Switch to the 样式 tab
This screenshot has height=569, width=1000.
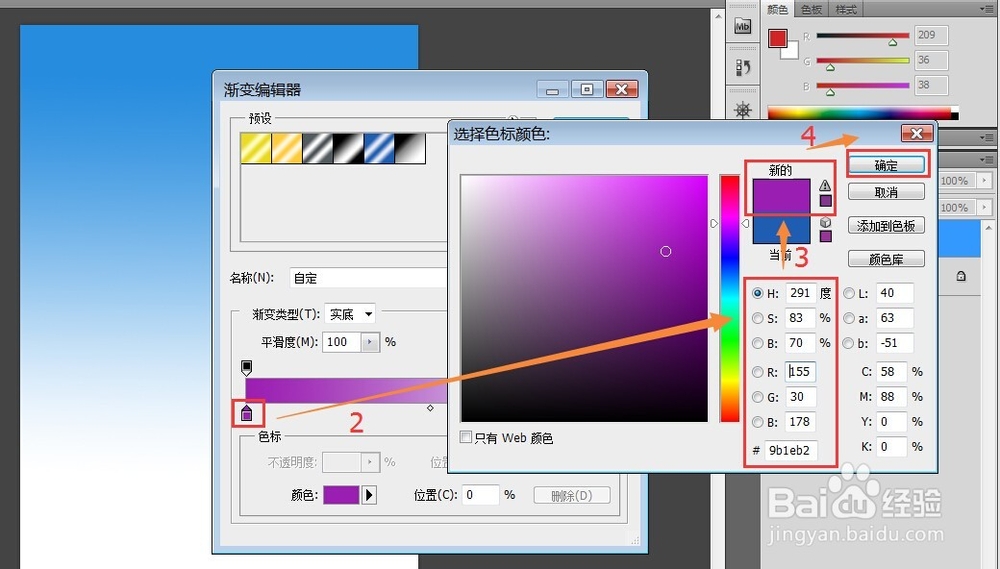[846, 10]
